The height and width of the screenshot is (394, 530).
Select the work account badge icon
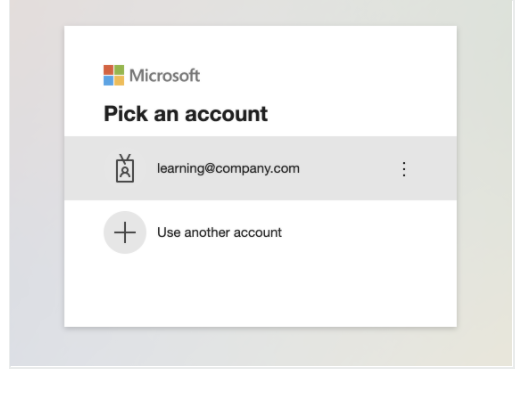(x=125, y=168)
